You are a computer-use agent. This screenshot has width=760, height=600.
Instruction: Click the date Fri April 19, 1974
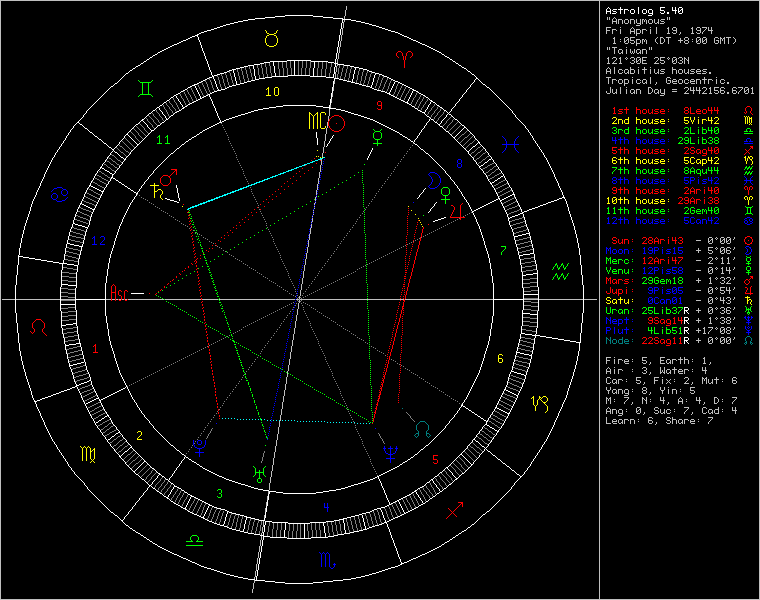pos(659,31)
